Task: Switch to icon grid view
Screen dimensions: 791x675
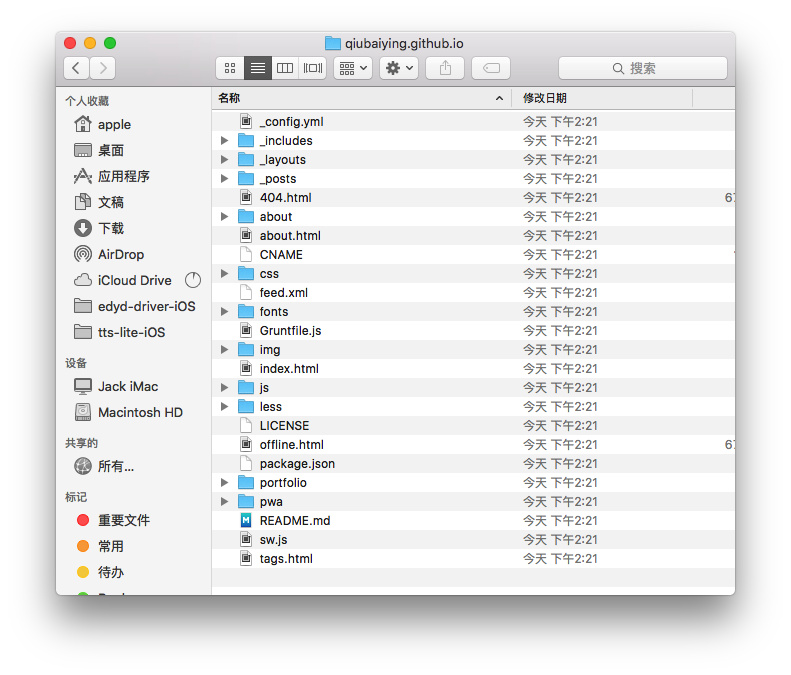Action: pyautogui.click(x=230, y=68)
